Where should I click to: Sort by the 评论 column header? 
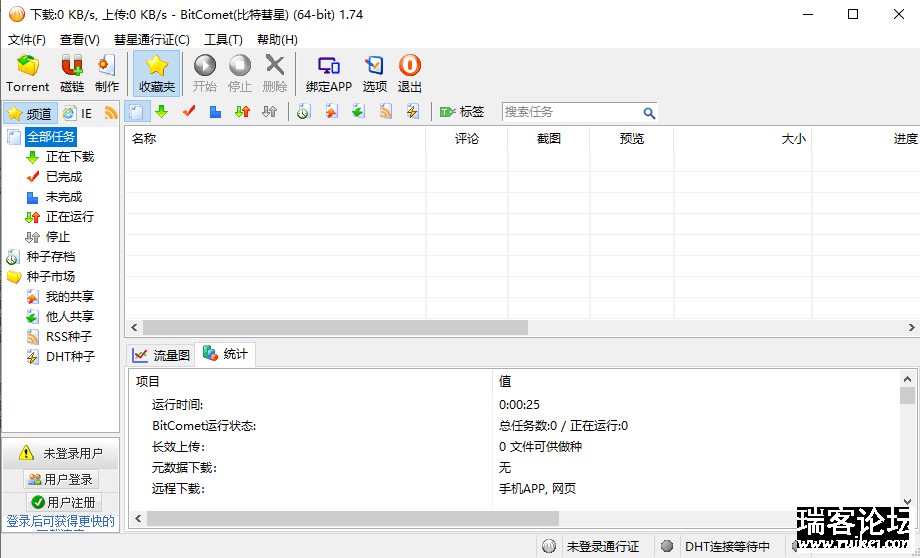tap(467, 139)
